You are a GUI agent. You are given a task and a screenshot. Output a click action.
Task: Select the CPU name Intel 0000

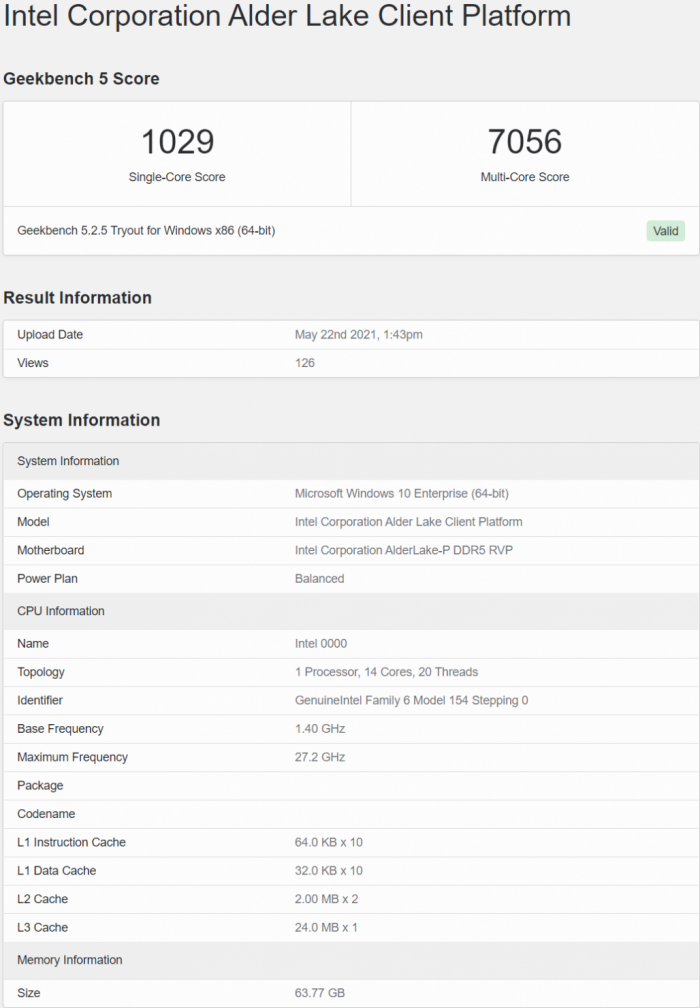(321, 644)
